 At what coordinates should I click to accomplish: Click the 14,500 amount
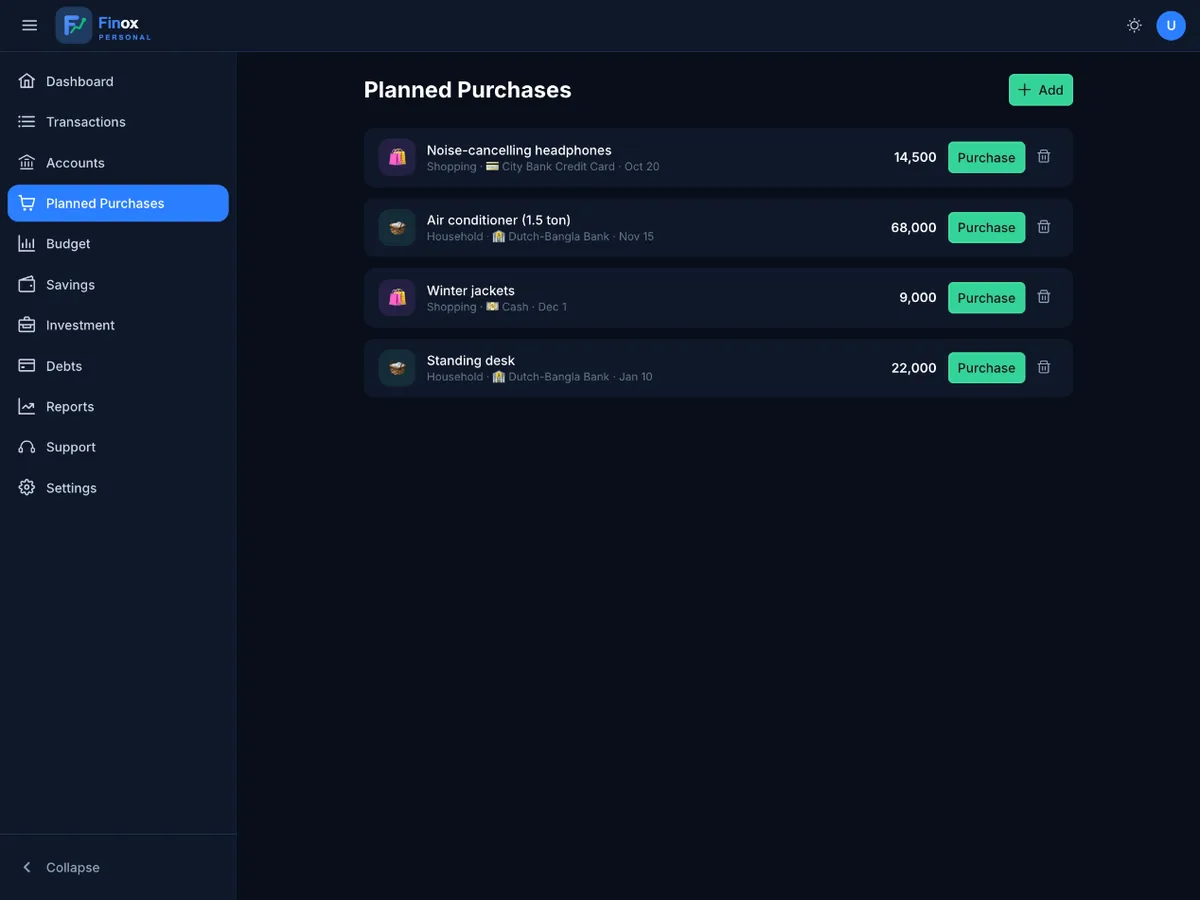coord(915,157)
